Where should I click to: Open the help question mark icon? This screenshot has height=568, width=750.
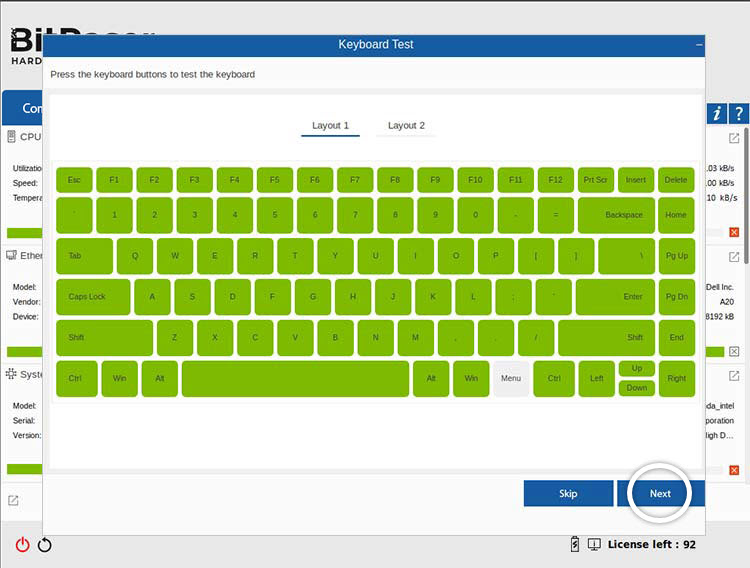coord(739,114)
